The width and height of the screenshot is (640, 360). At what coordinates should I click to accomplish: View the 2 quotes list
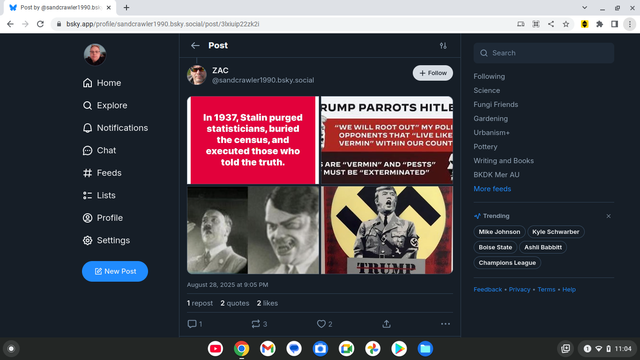[x=235, y=303]
